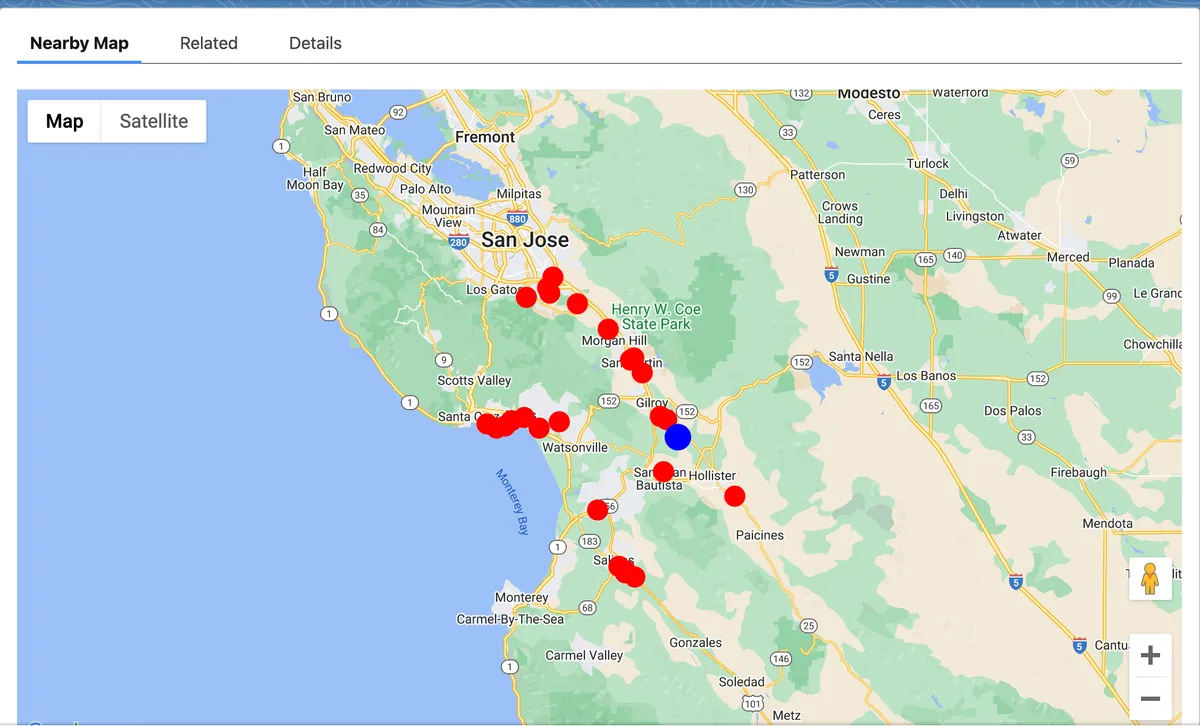
Task: Click the red marker north of Salinas near route 183
Action: tap(597, 510)
